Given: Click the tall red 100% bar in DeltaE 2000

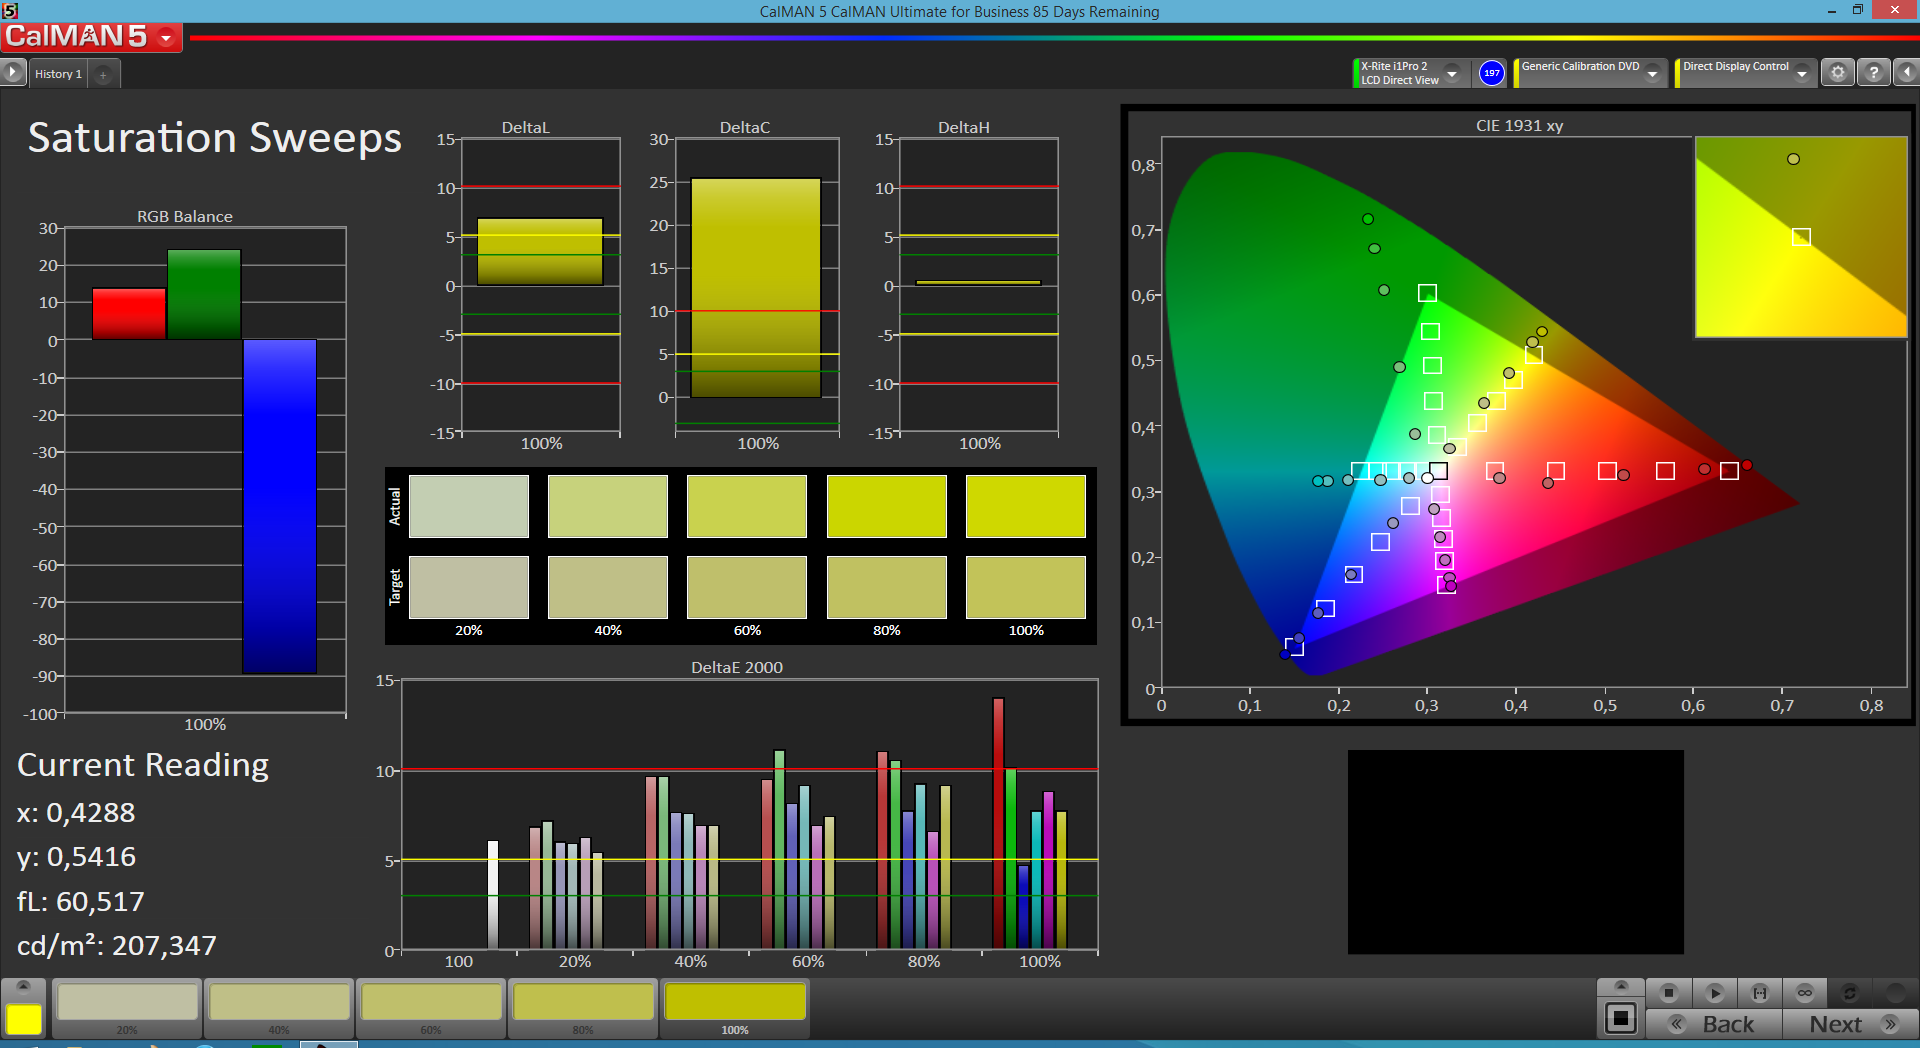Looking at the screenshot, I should (x=998, y=823).
